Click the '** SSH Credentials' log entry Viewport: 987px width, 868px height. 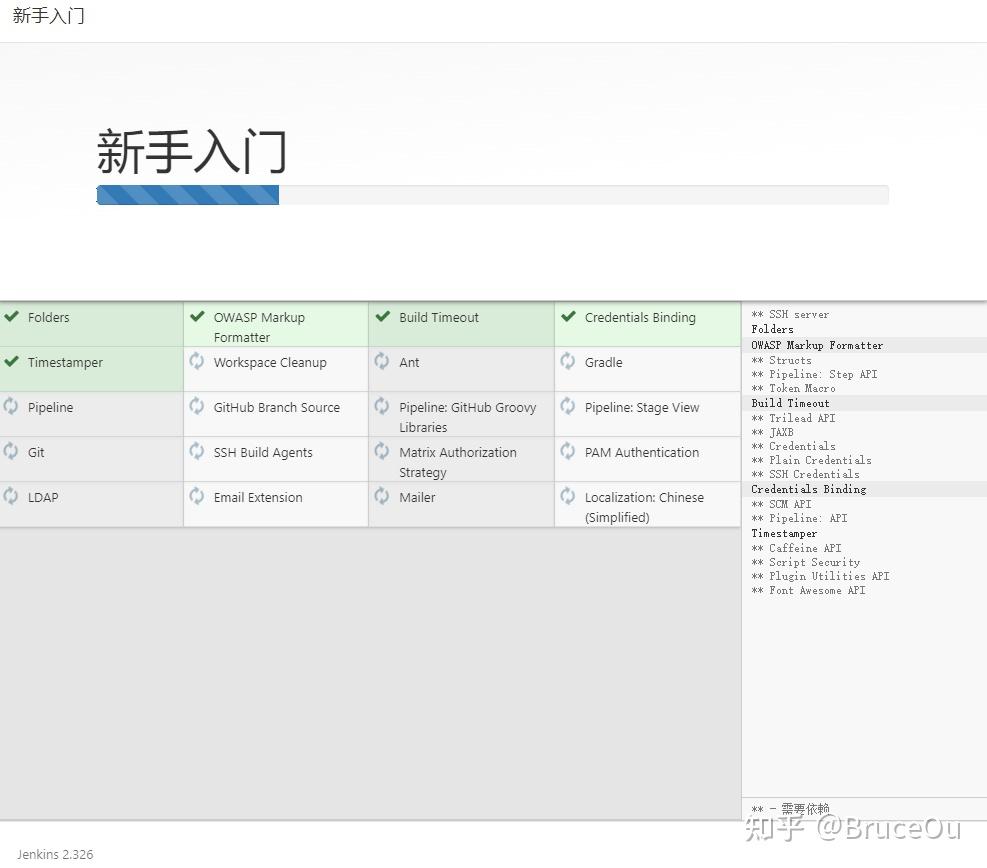805,474
